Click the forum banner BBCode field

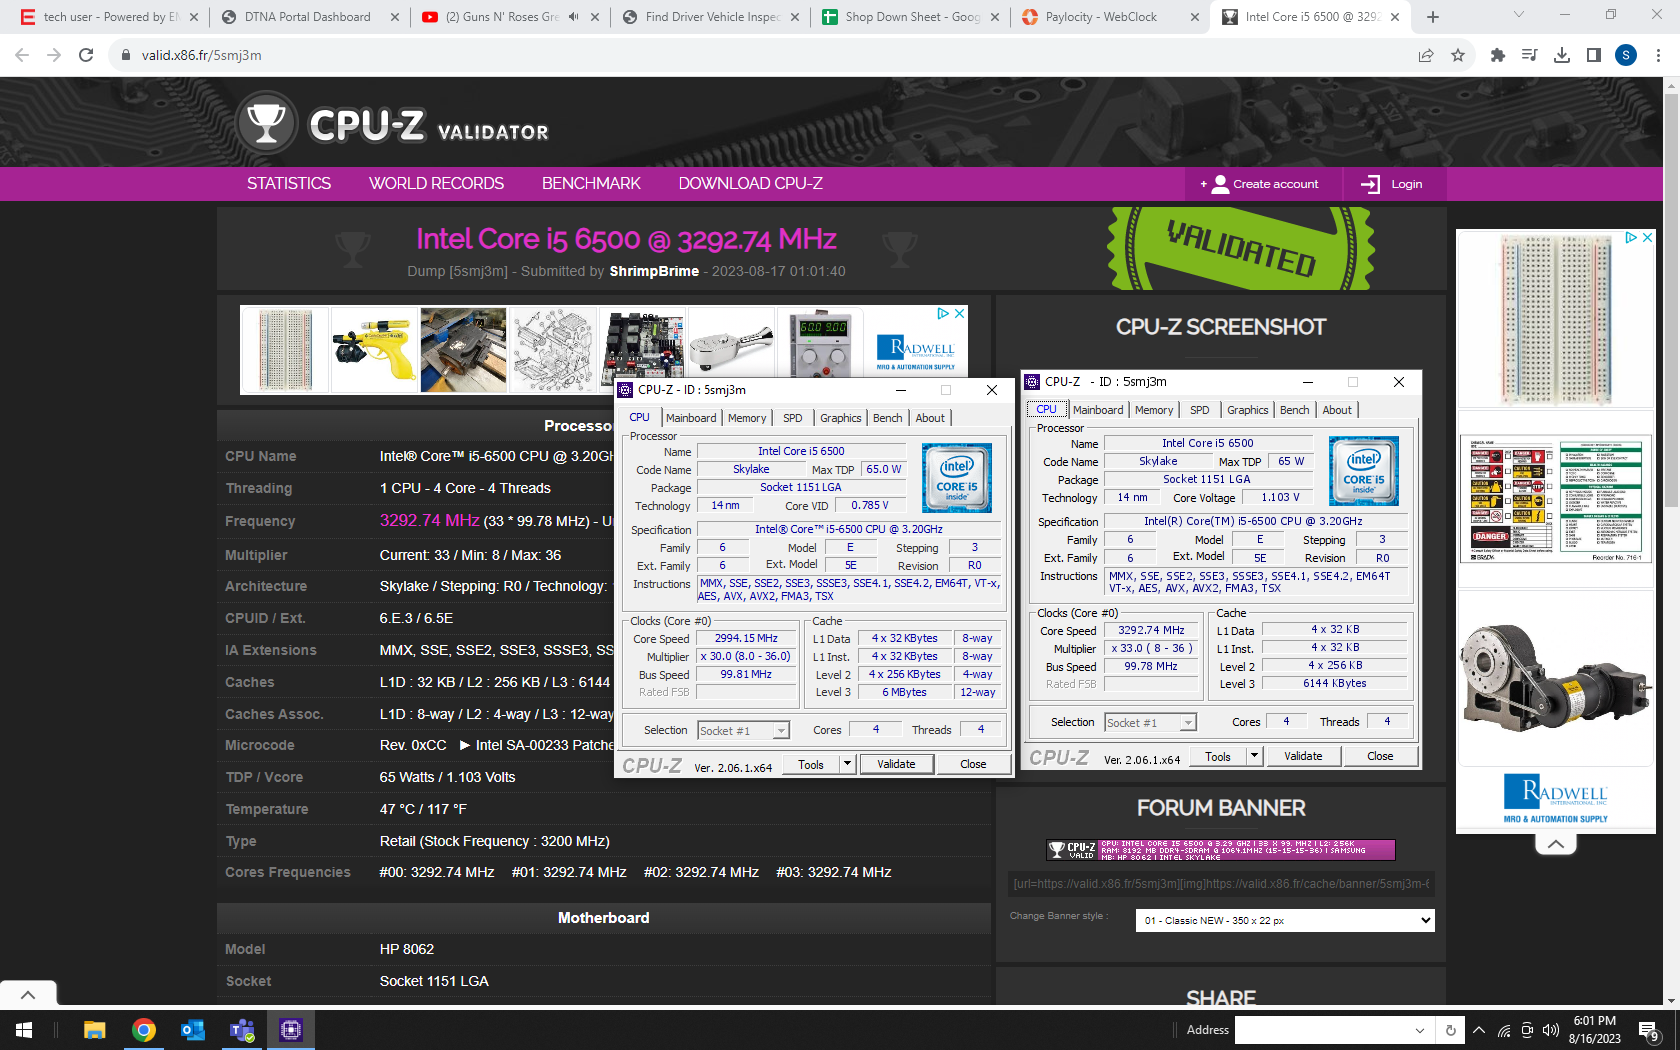pyautogui.click(x=1221, y=884)
